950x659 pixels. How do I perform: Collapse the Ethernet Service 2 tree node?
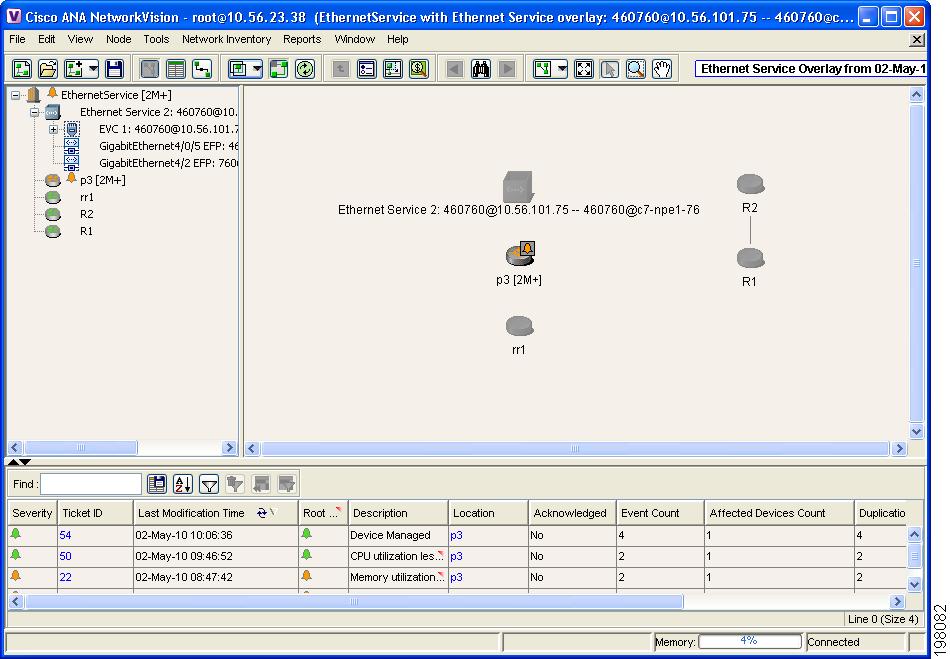35,112
